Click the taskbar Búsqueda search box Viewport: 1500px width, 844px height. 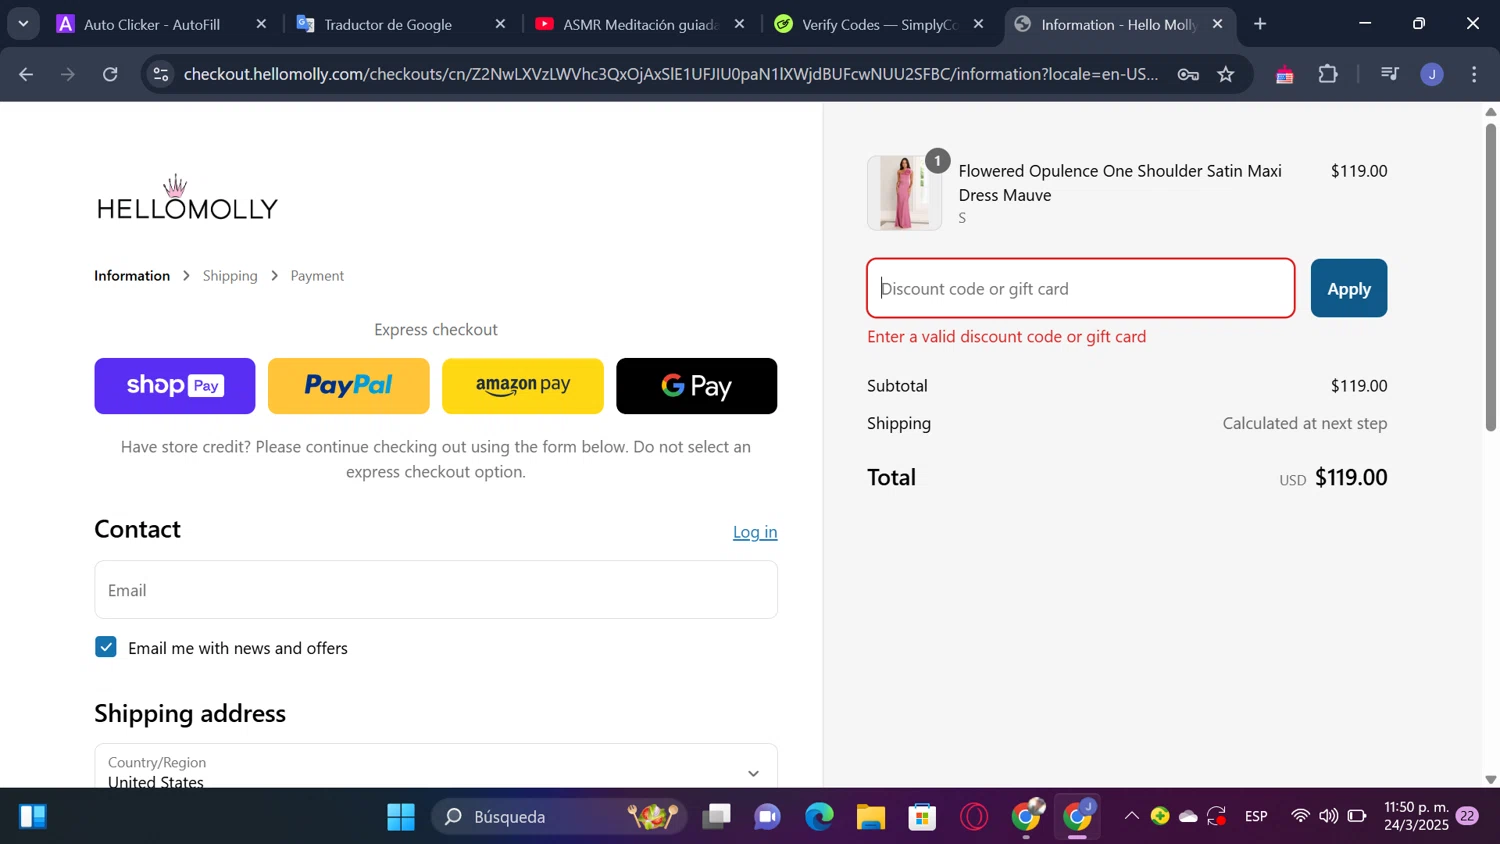click(x=560, y=817)
